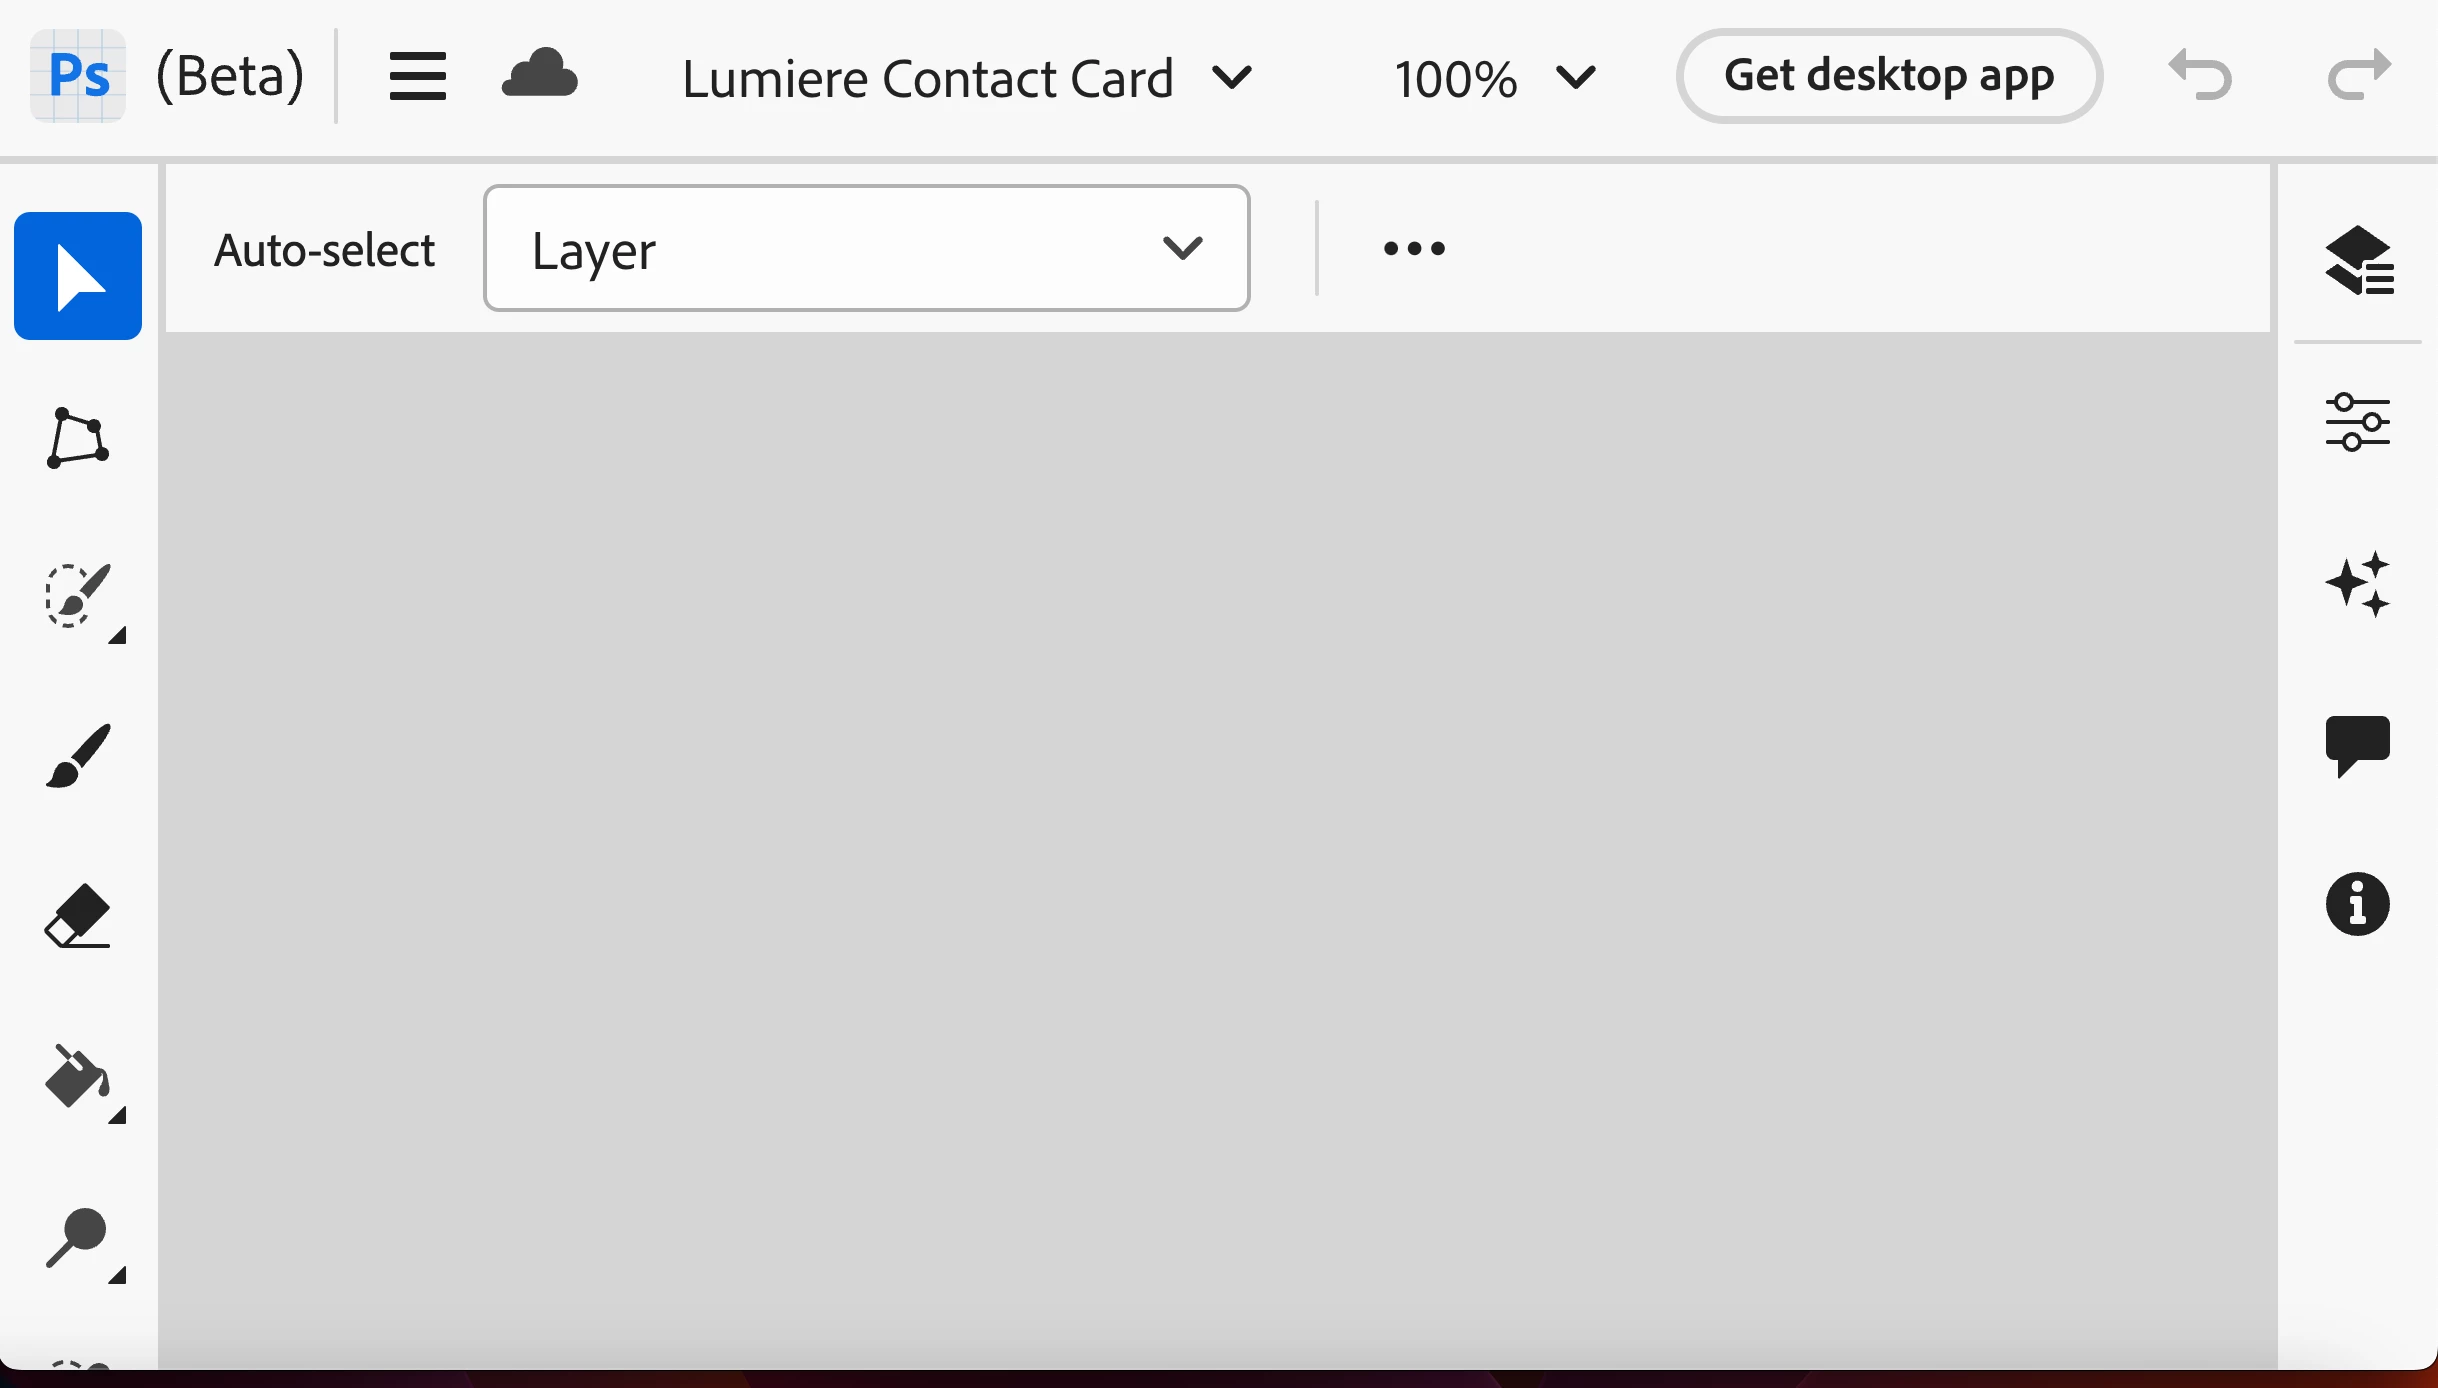Image resolution: width=2438 pixels, height=1388 pixels.
Task: Open the Adjustments properties panel
Action: [x=2358, y=422]
